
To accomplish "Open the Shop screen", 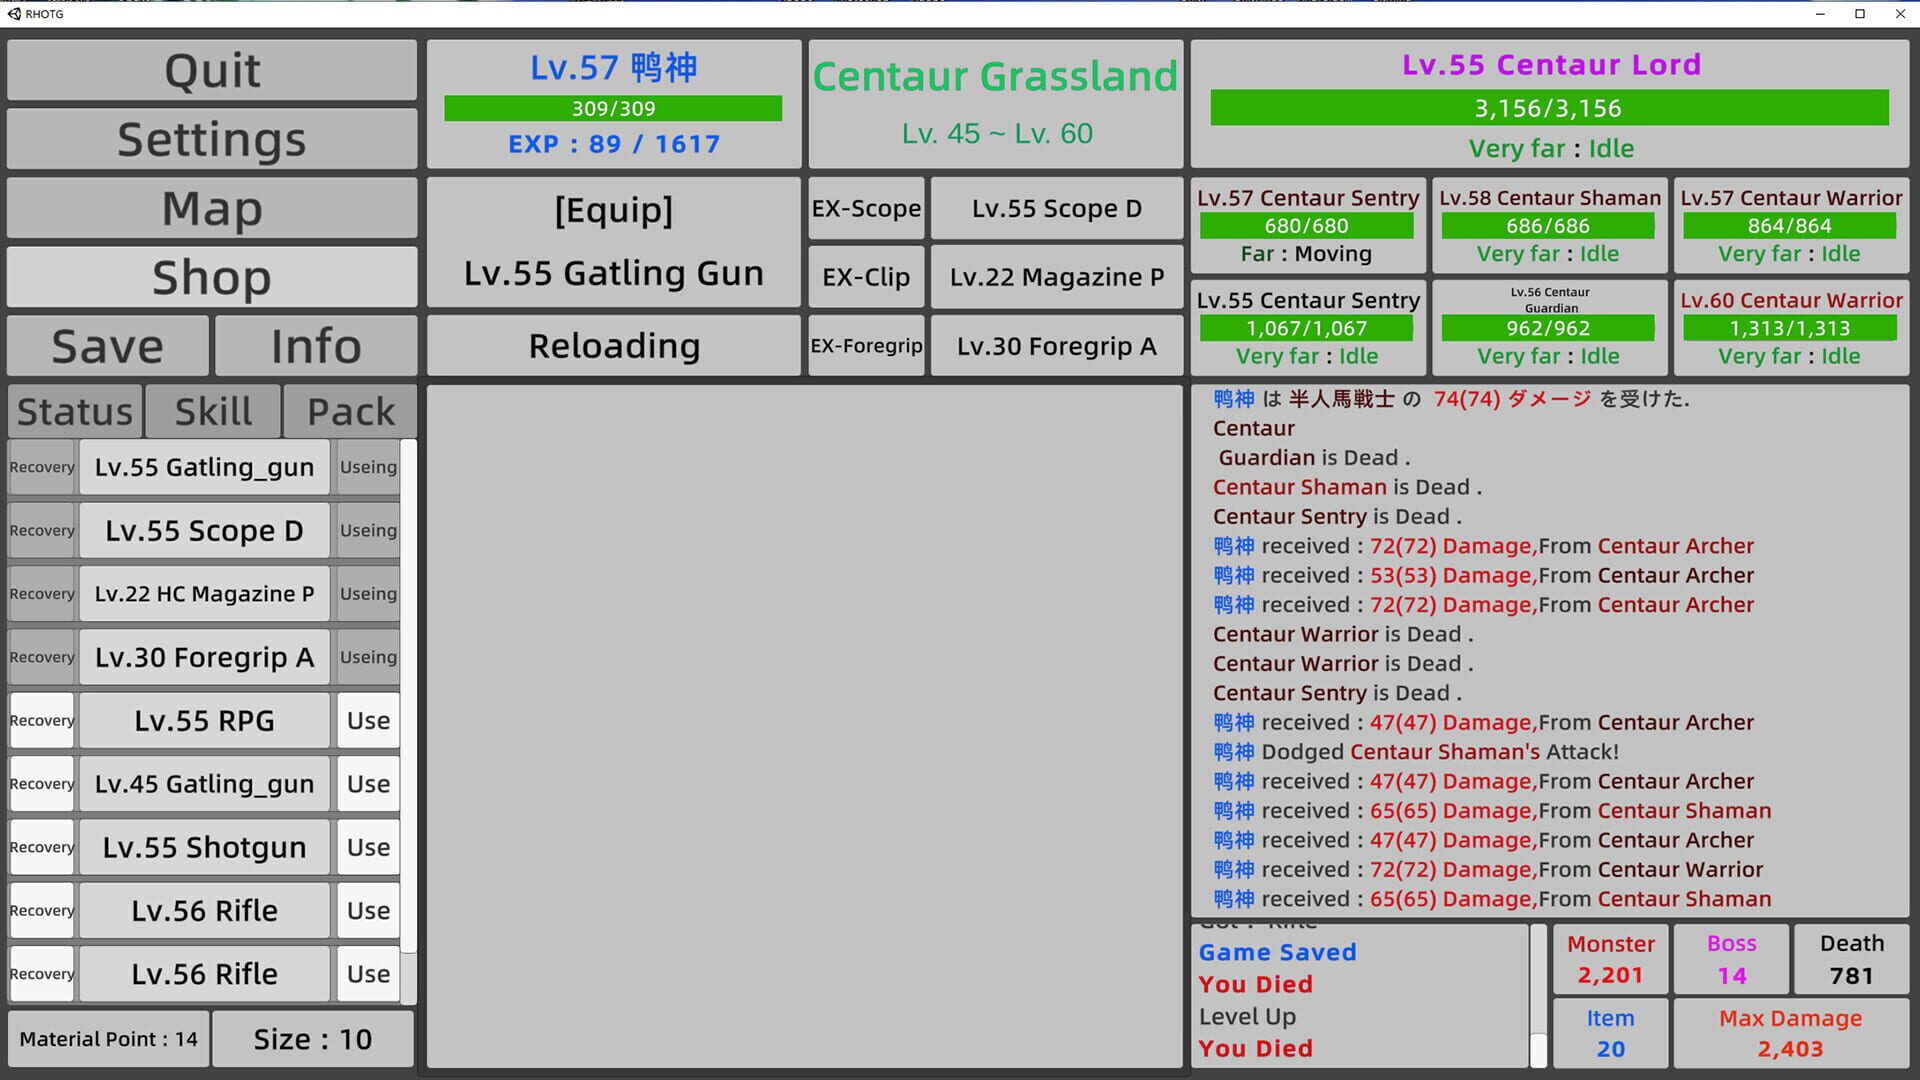I will coord(211,277).
